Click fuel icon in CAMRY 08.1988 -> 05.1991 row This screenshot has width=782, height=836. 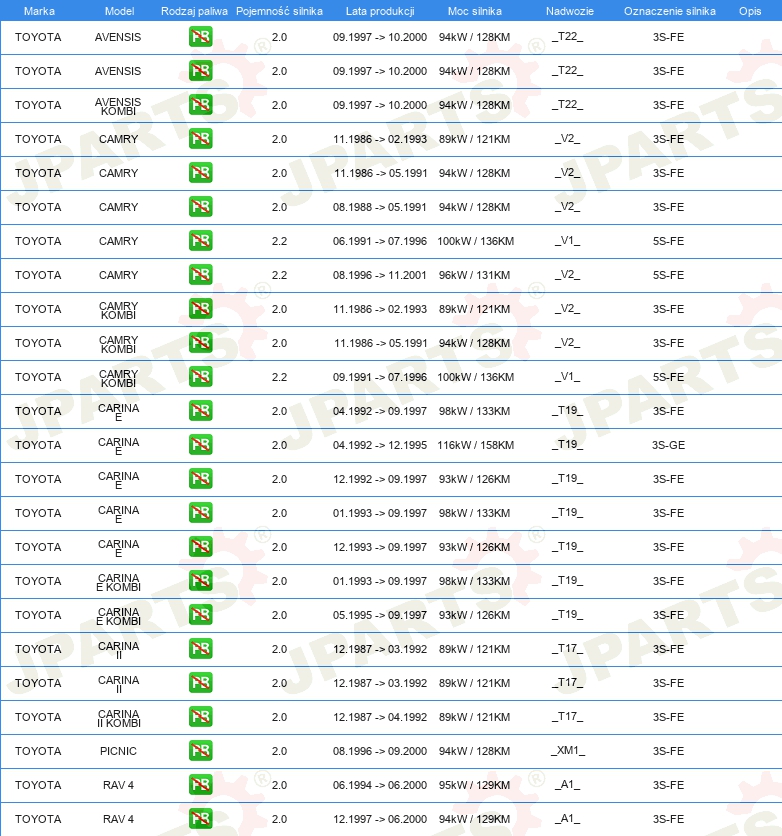pyautogui.click(x=200, y=207)
